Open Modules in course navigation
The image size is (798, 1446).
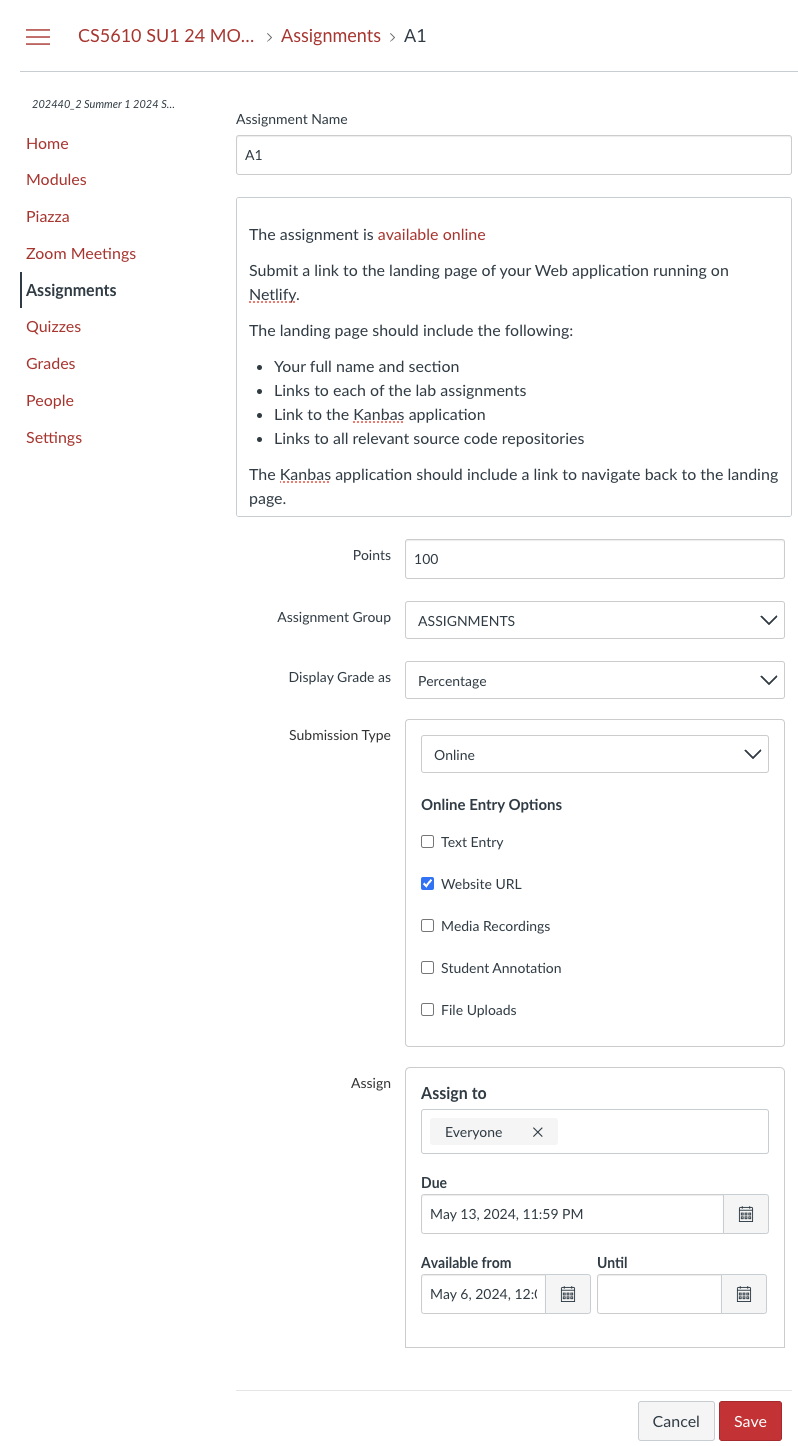tap(56, 179)
